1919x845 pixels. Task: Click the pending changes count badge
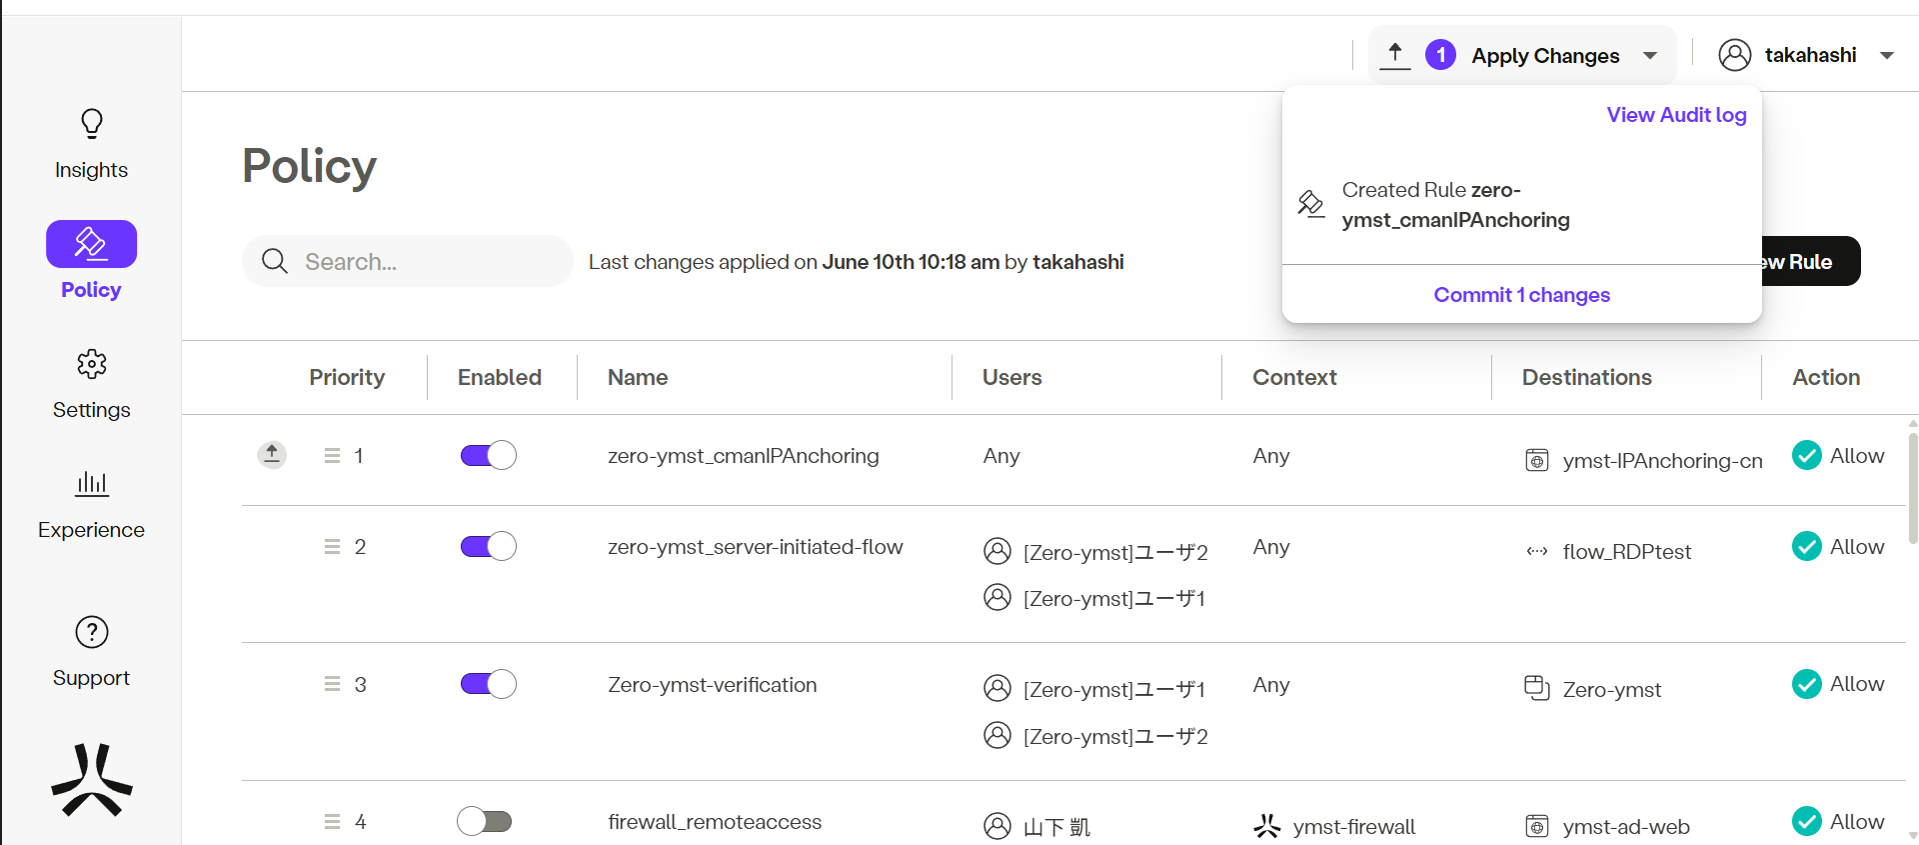pos(1440,55)
